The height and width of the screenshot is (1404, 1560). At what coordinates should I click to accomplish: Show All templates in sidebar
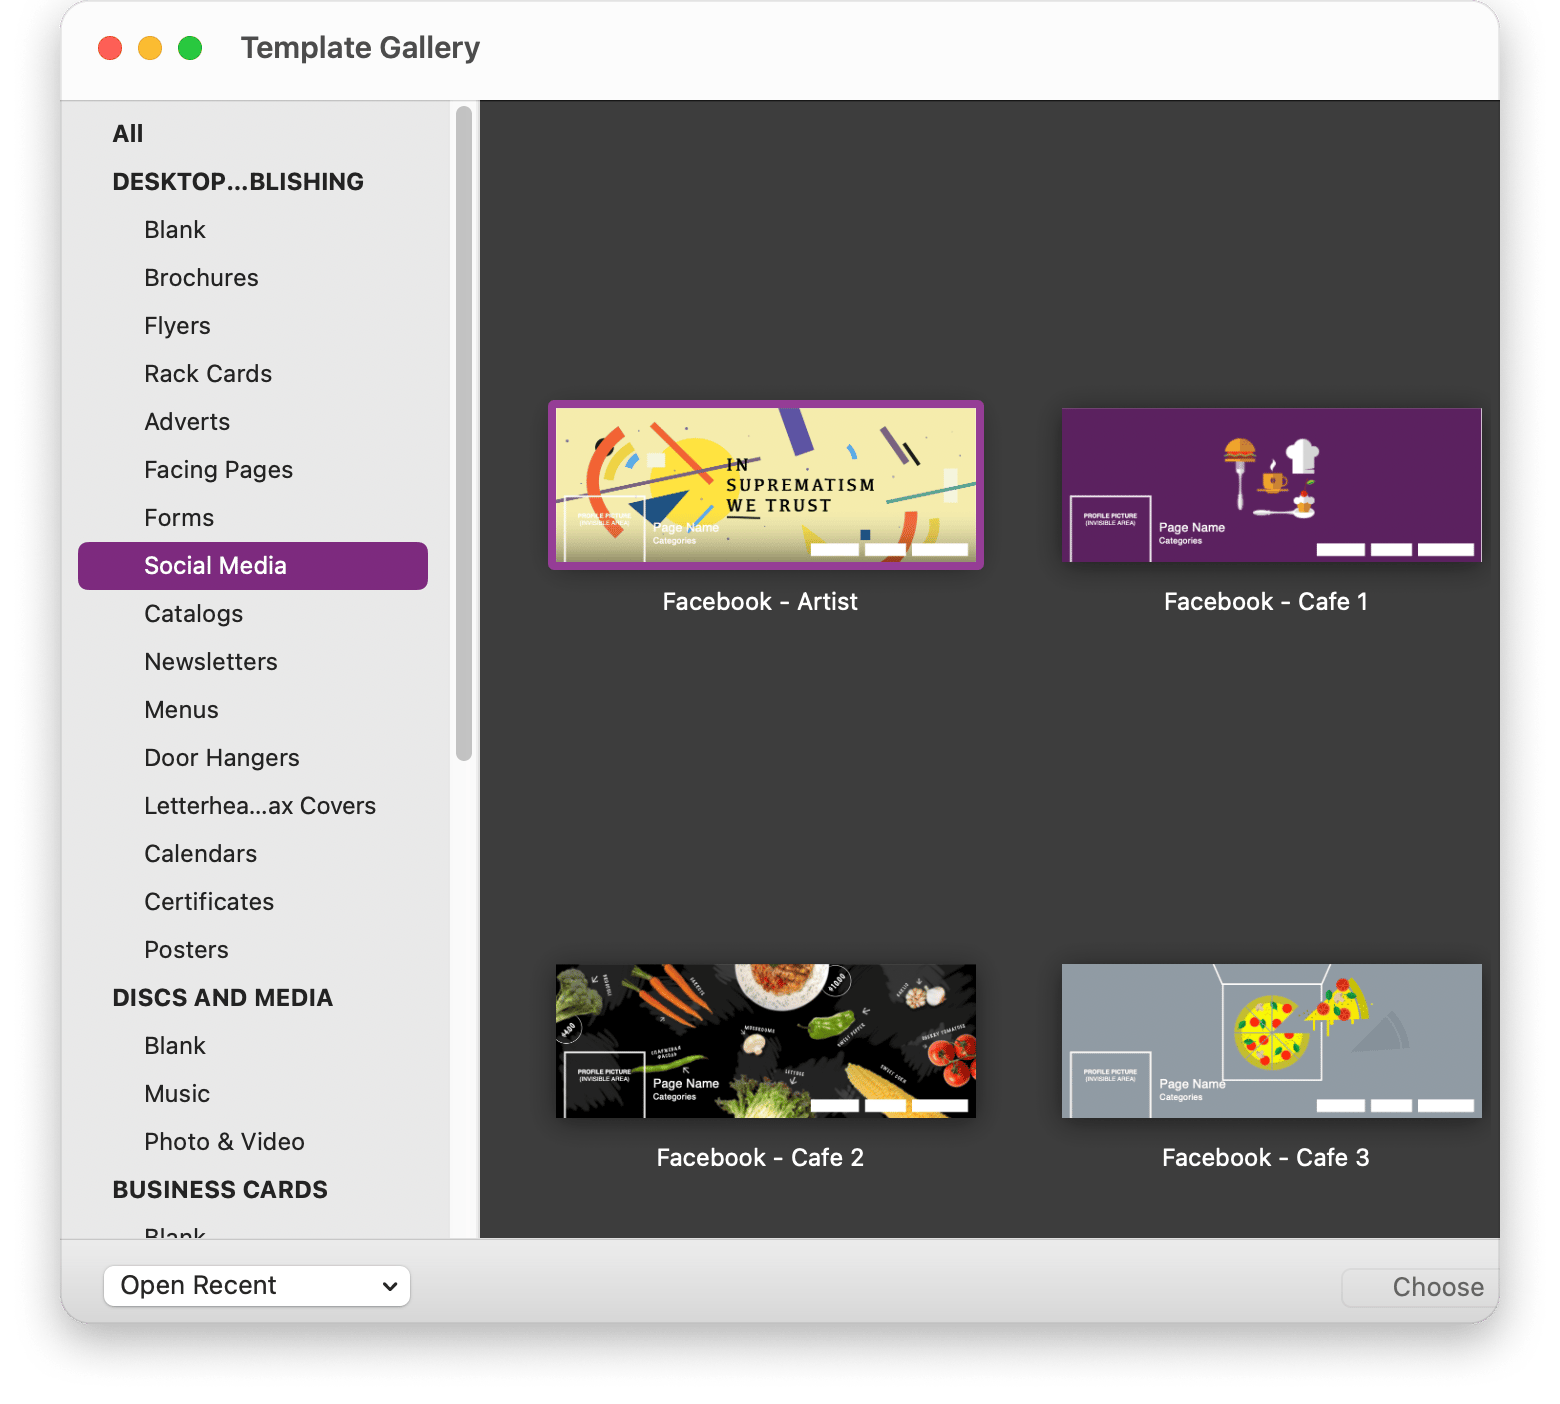[x=128, y=134]
